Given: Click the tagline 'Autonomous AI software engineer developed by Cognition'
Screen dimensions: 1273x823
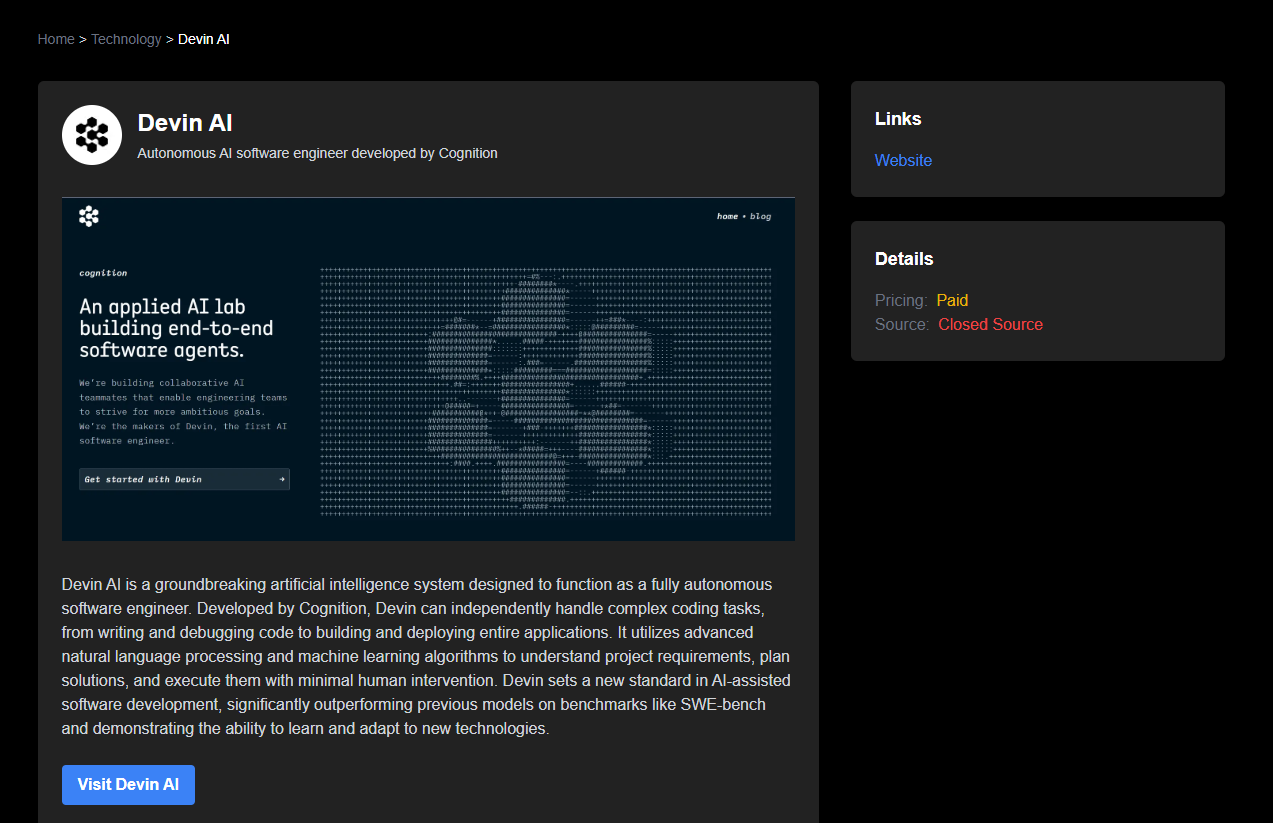Looking at the screenshot, I should pos(317,153).
